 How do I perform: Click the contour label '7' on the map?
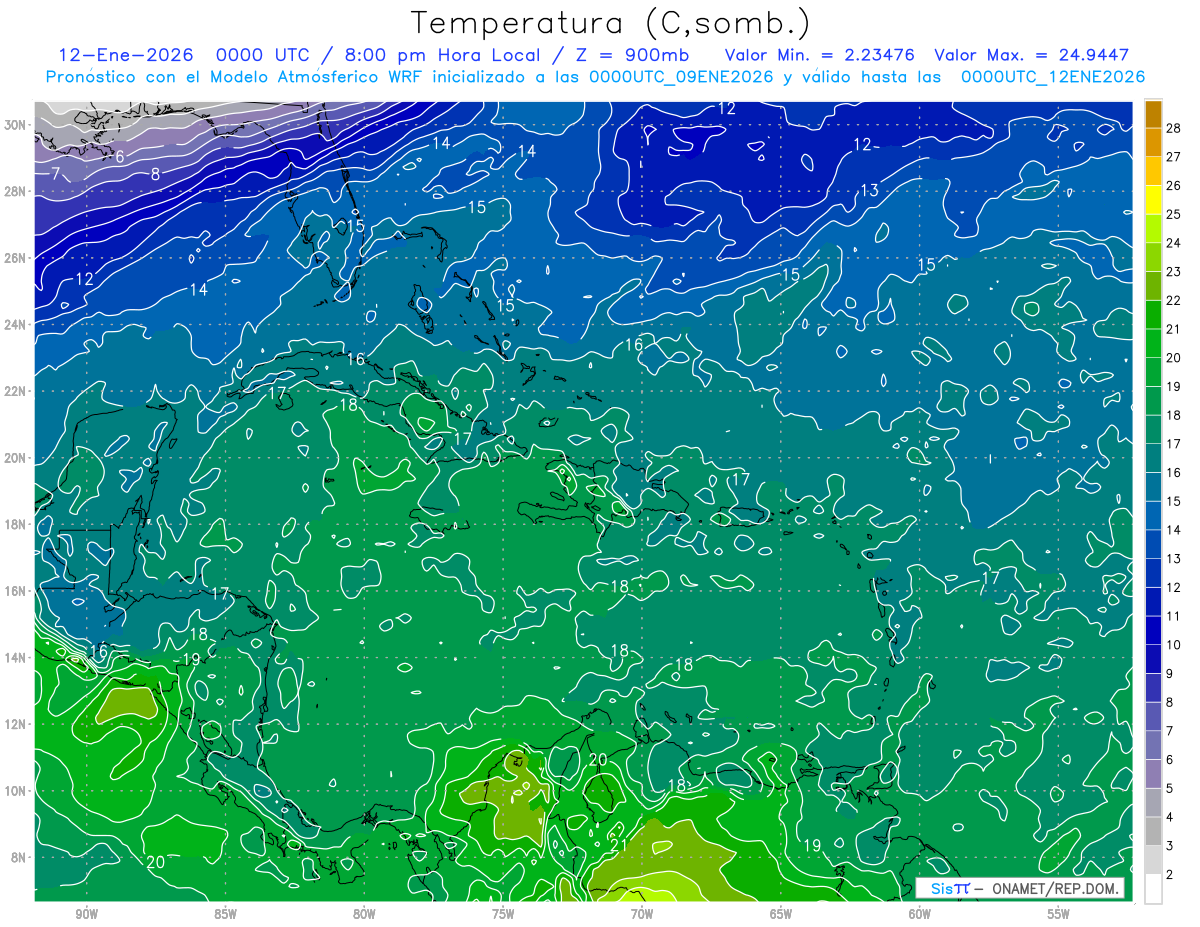[56, 174]
